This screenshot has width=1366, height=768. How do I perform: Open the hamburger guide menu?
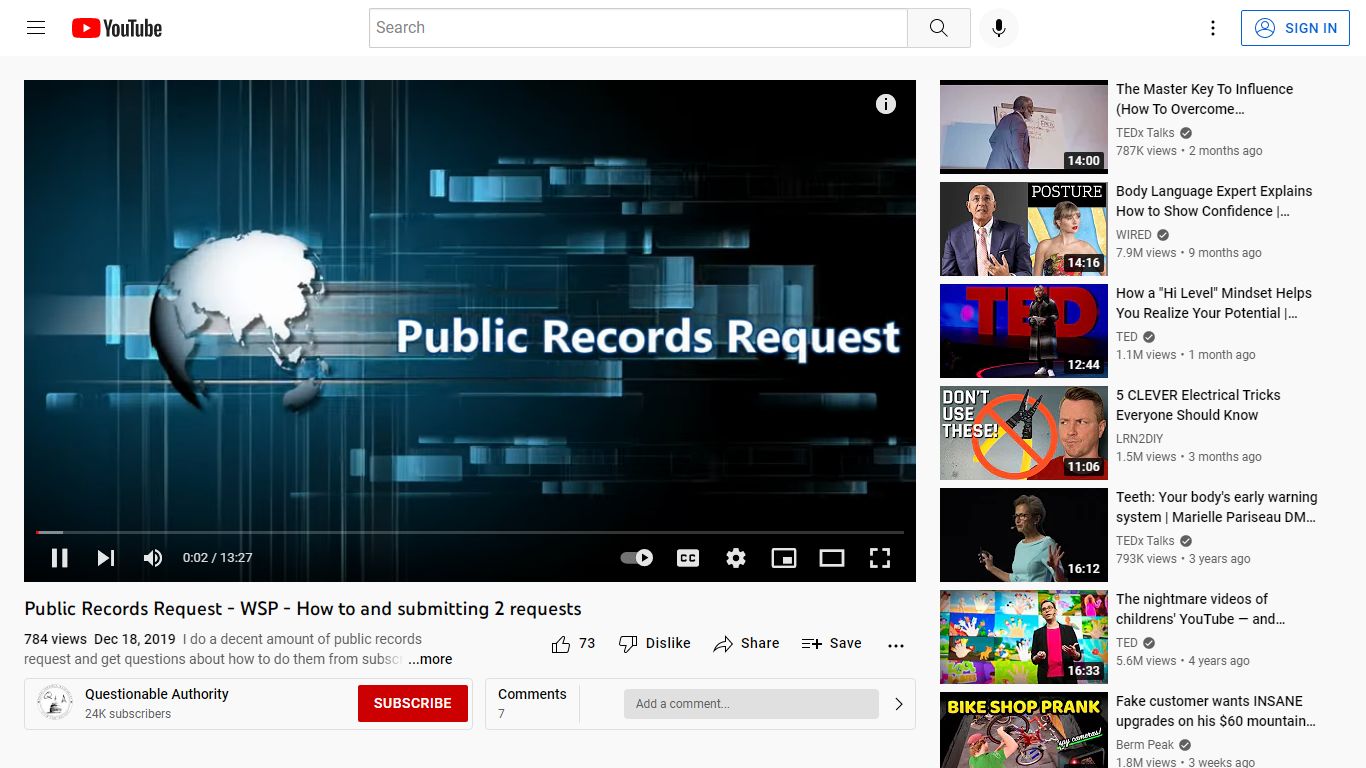click(x=36, y=28)
